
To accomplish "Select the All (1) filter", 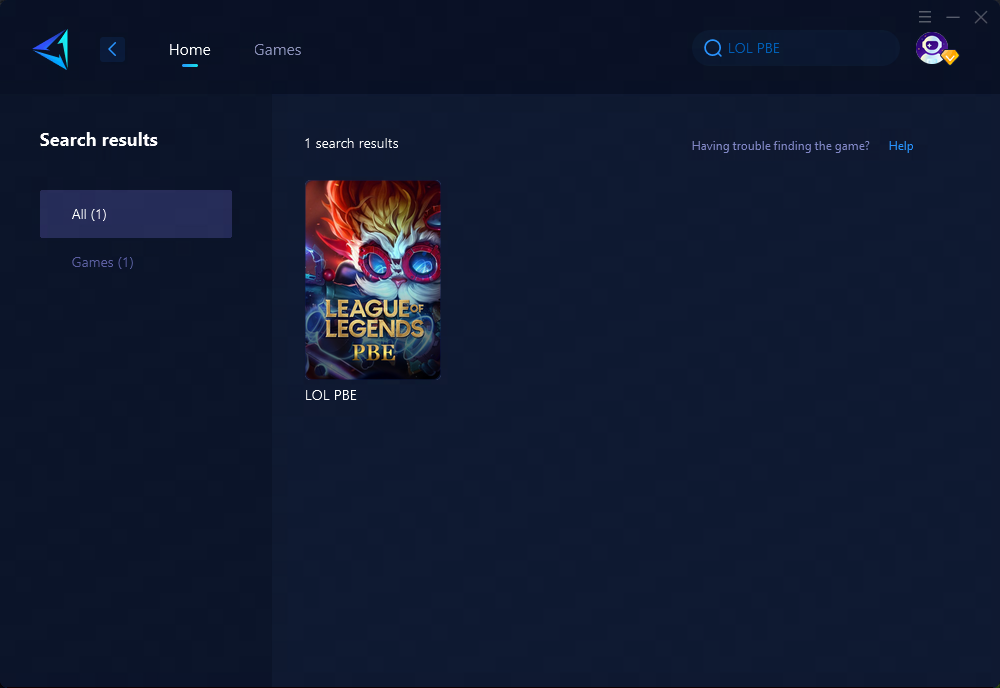I will click(136, 214).
